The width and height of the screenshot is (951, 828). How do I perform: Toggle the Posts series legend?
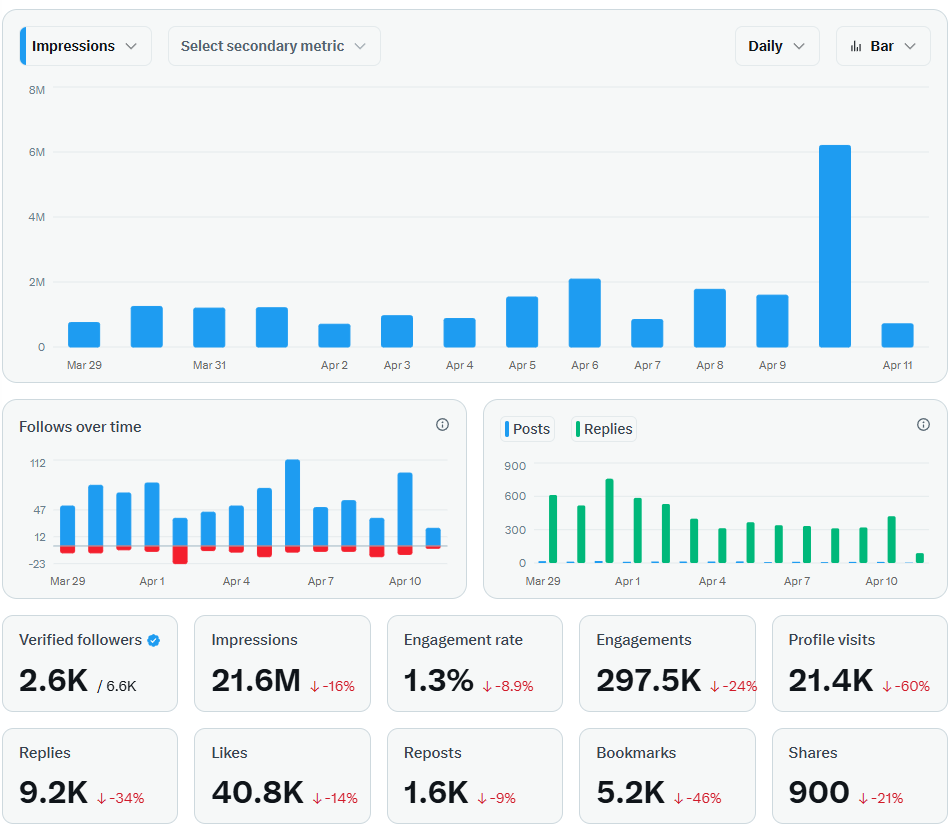[528, 429]
